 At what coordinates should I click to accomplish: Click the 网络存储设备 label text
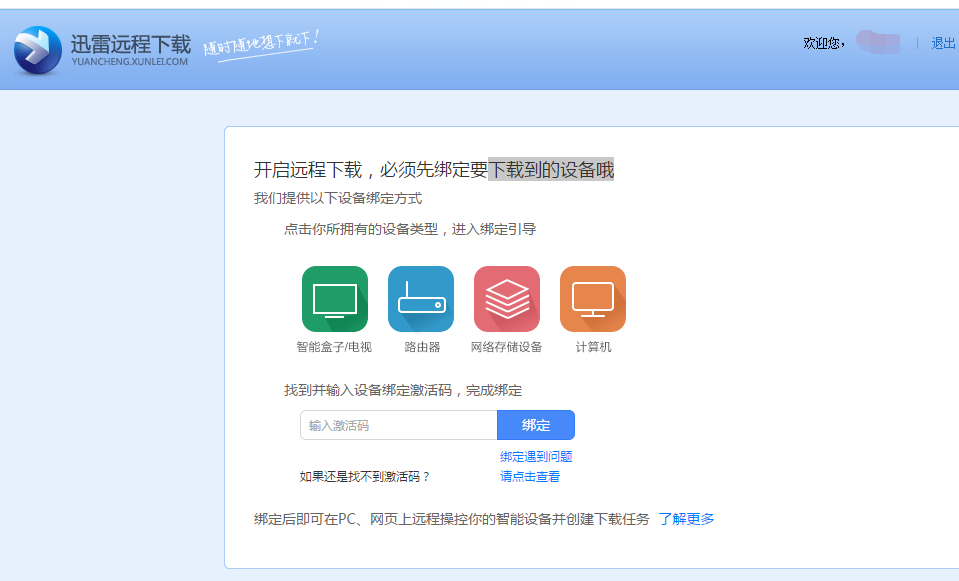506,345
